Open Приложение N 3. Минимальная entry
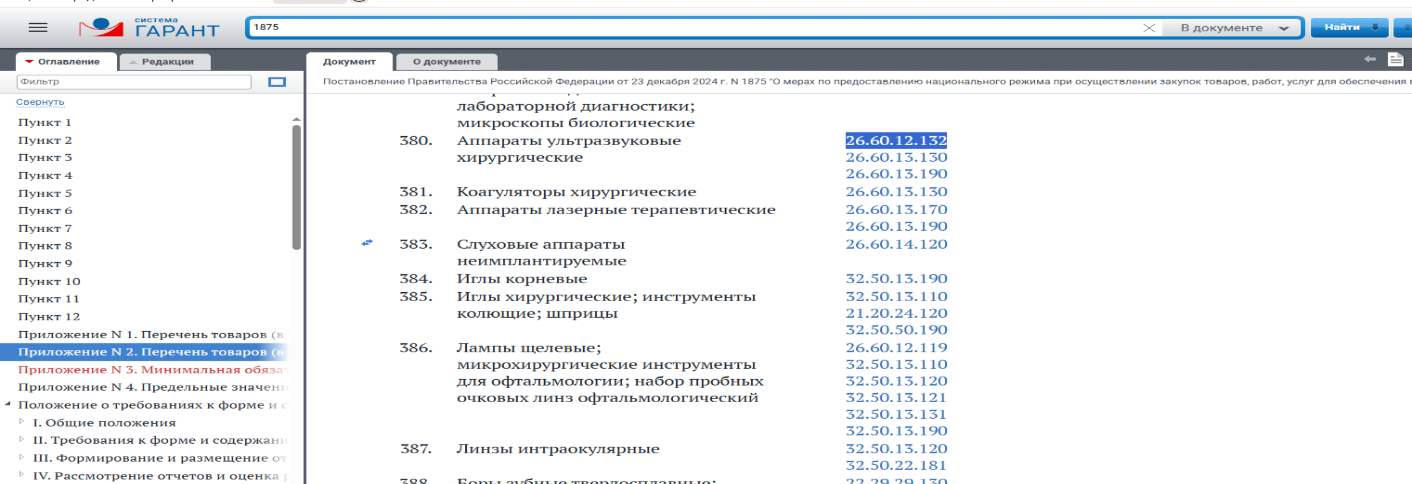The height and width of the screenshot is (484, 1412). click(x=153, y=369)
